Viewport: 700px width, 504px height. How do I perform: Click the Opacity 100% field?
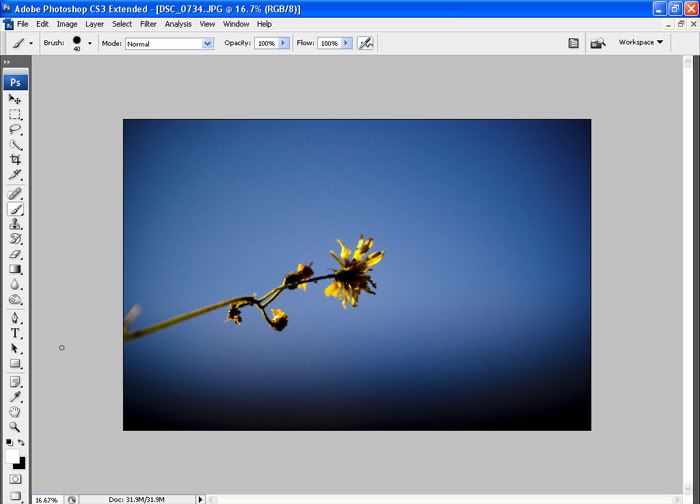coord(267,43)
